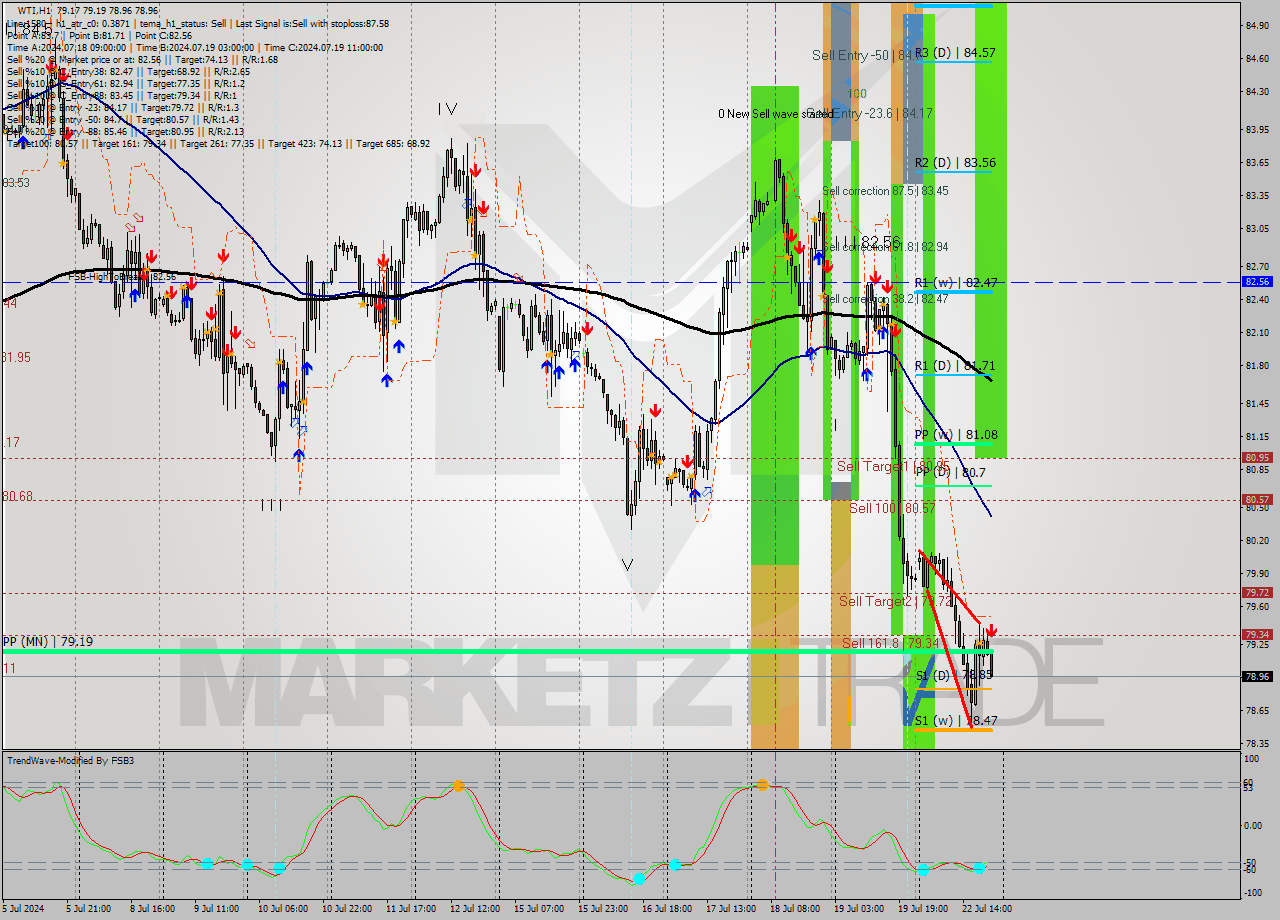Select the PP (MN) | 79.19 label
Viewport: 1280px width, 920px height.
tap(48, 641)
